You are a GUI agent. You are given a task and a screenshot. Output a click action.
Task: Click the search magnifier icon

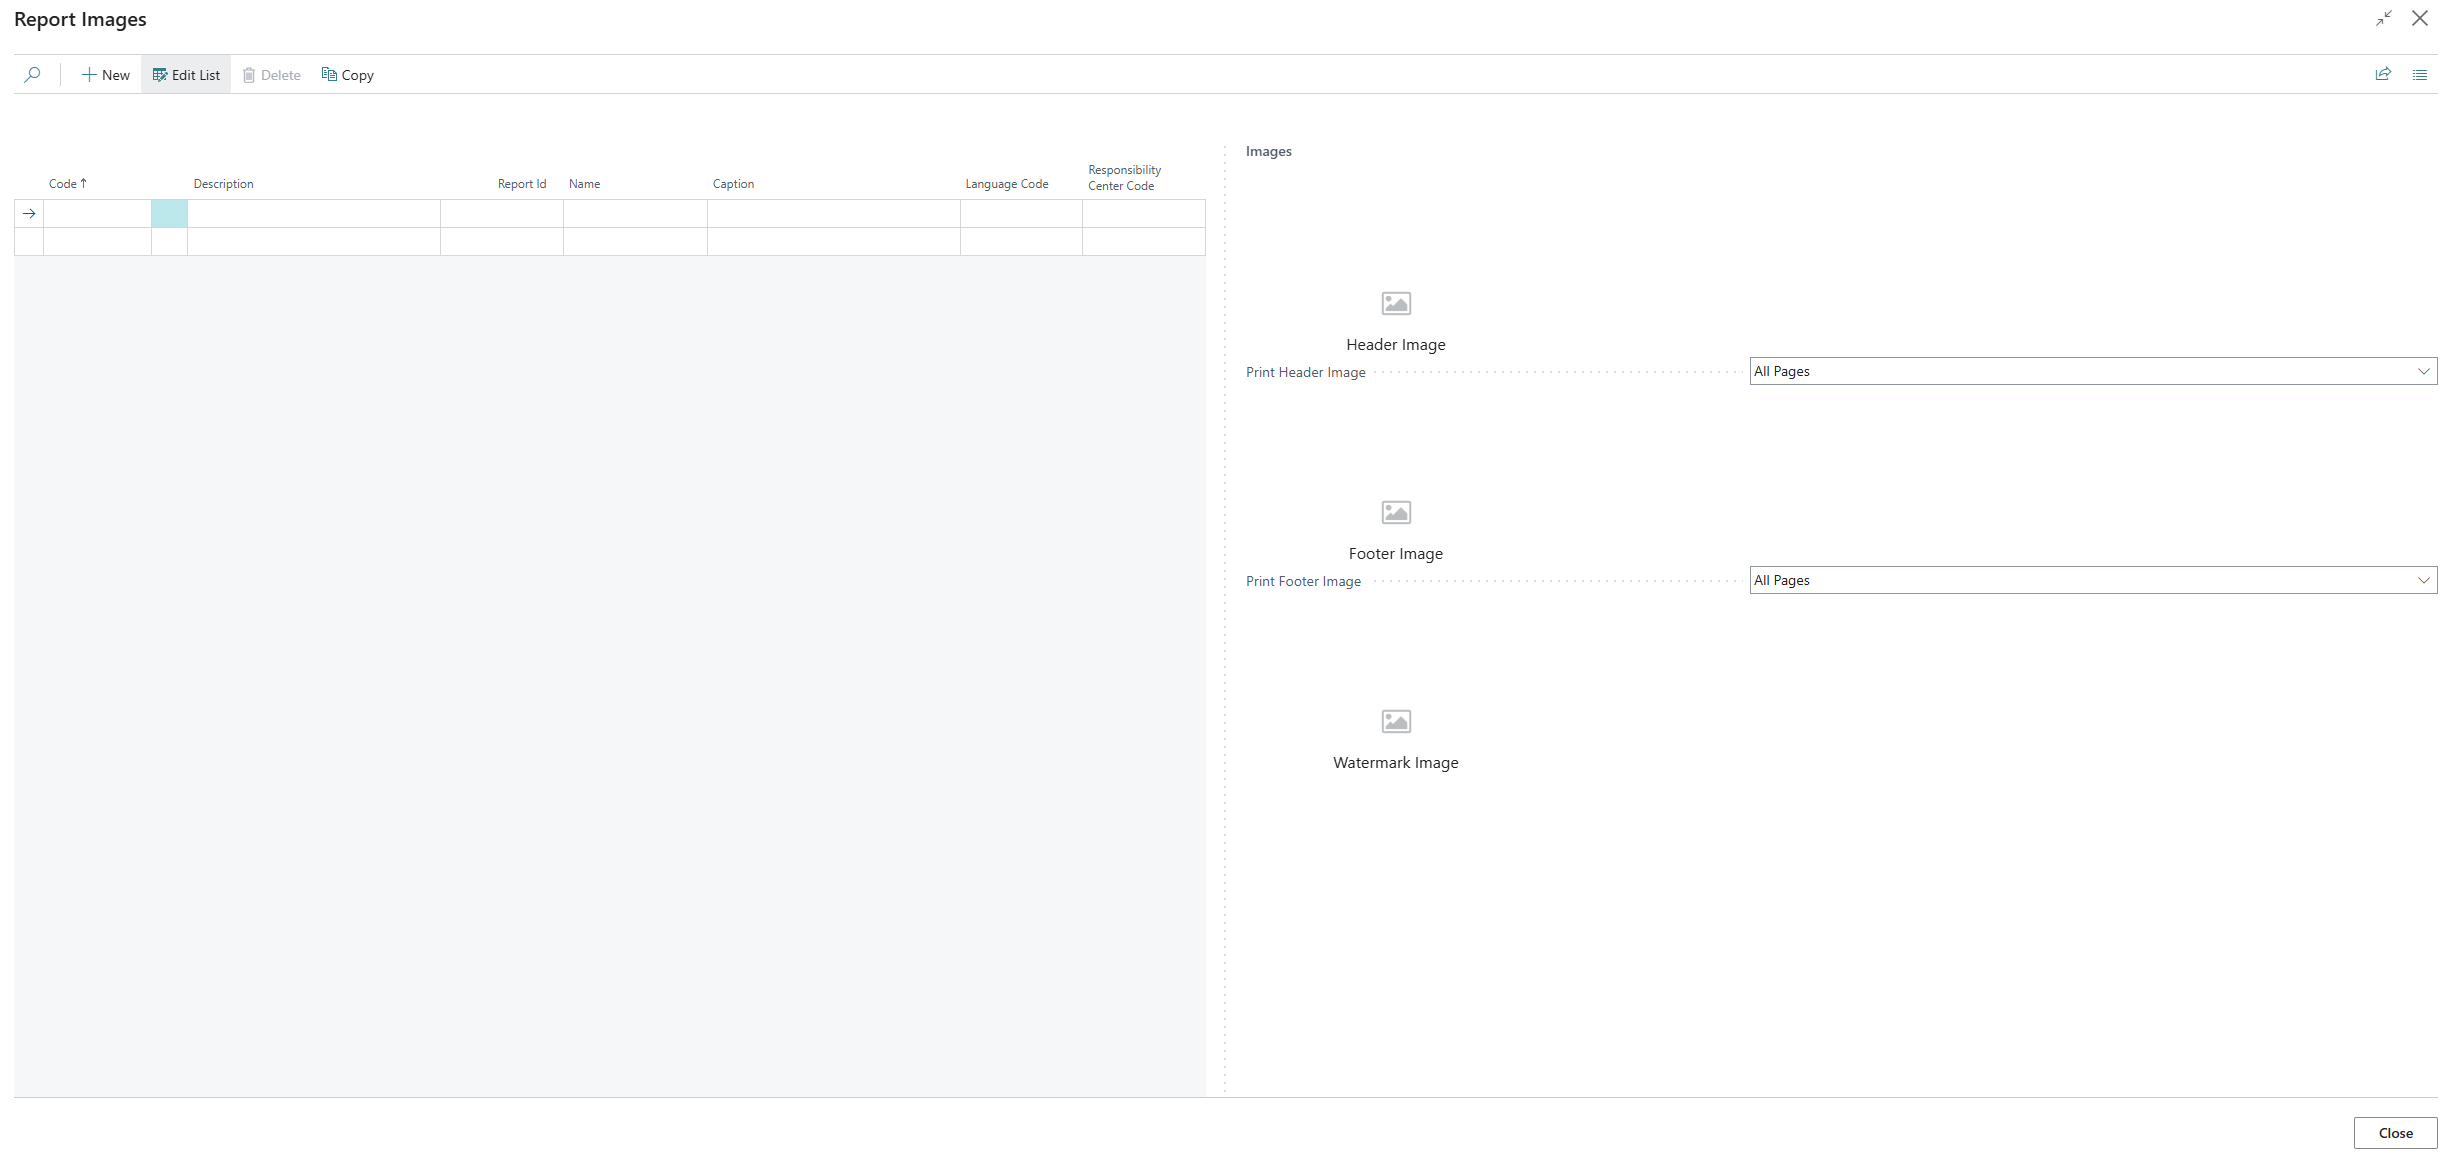32,75
